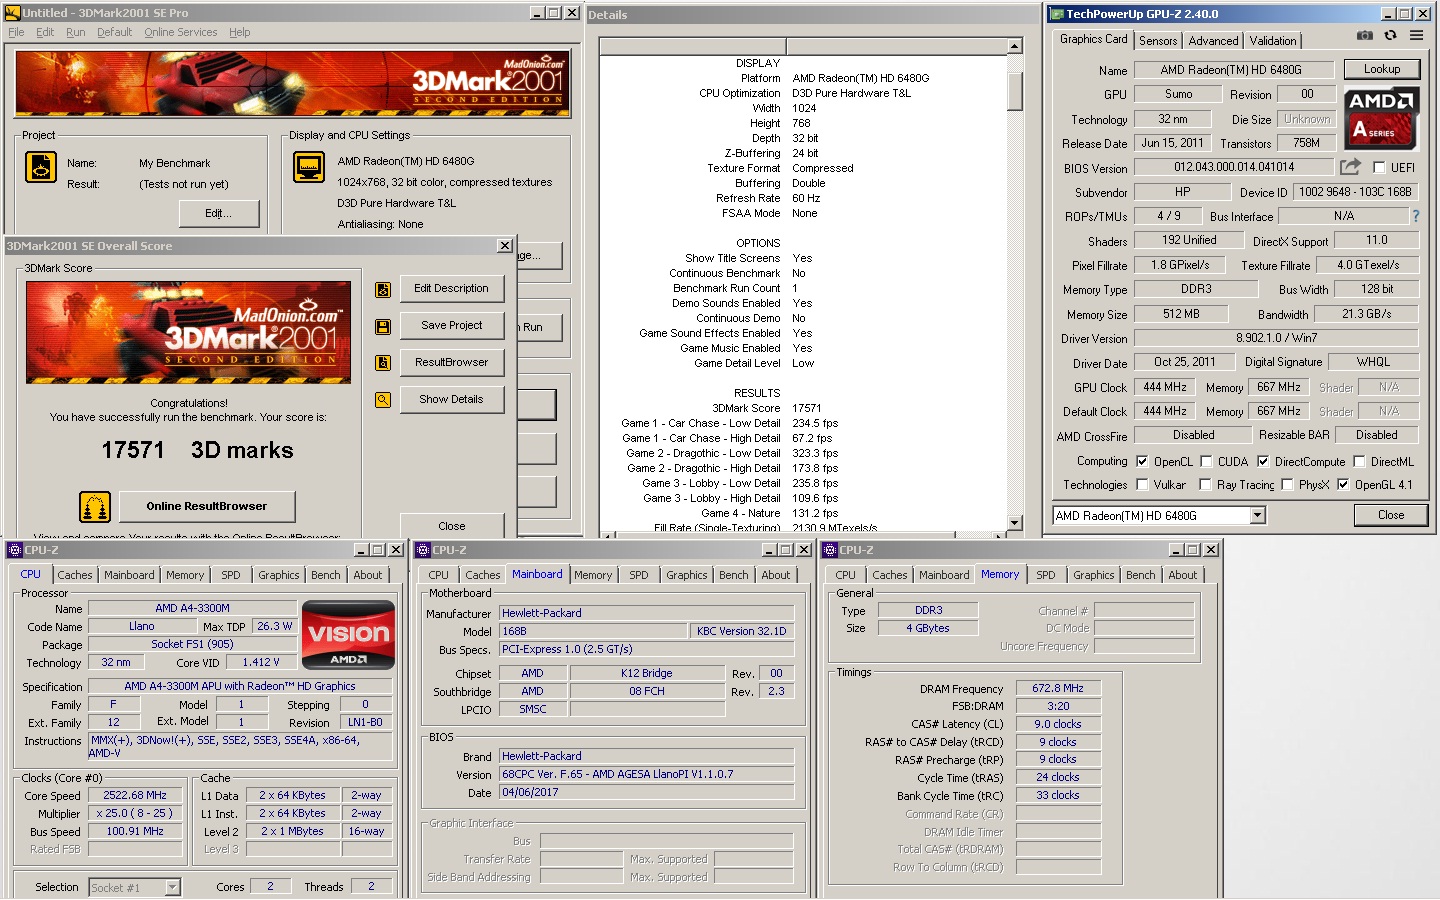Image resolution: width=1440 pixels, height=900 pixels.
Task: Click the CPU-Z icon in the first CPU-Z window
Action: (x=15, y=550)
